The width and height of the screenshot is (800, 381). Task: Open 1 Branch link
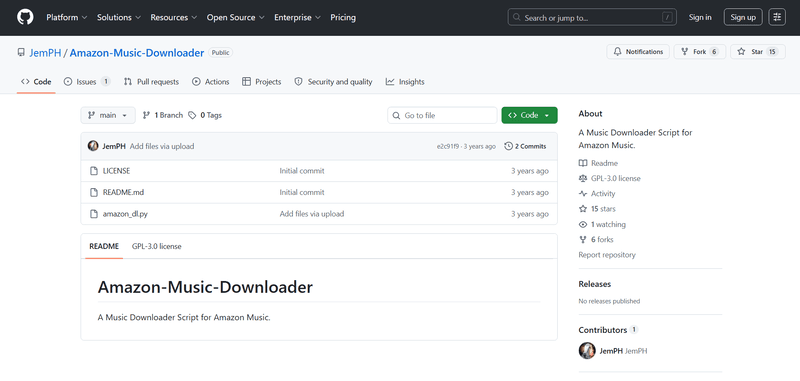tap(162, 115)
